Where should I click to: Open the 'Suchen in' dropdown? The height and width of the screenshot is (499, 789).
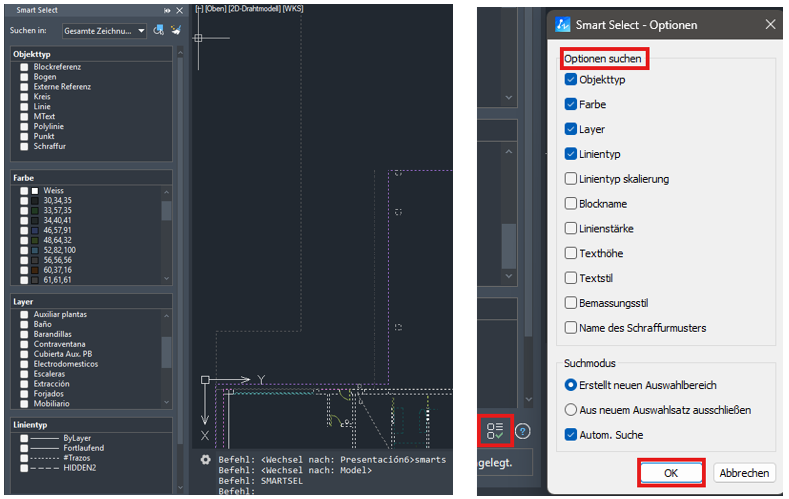pyautogui.click(x=104, y=31)
